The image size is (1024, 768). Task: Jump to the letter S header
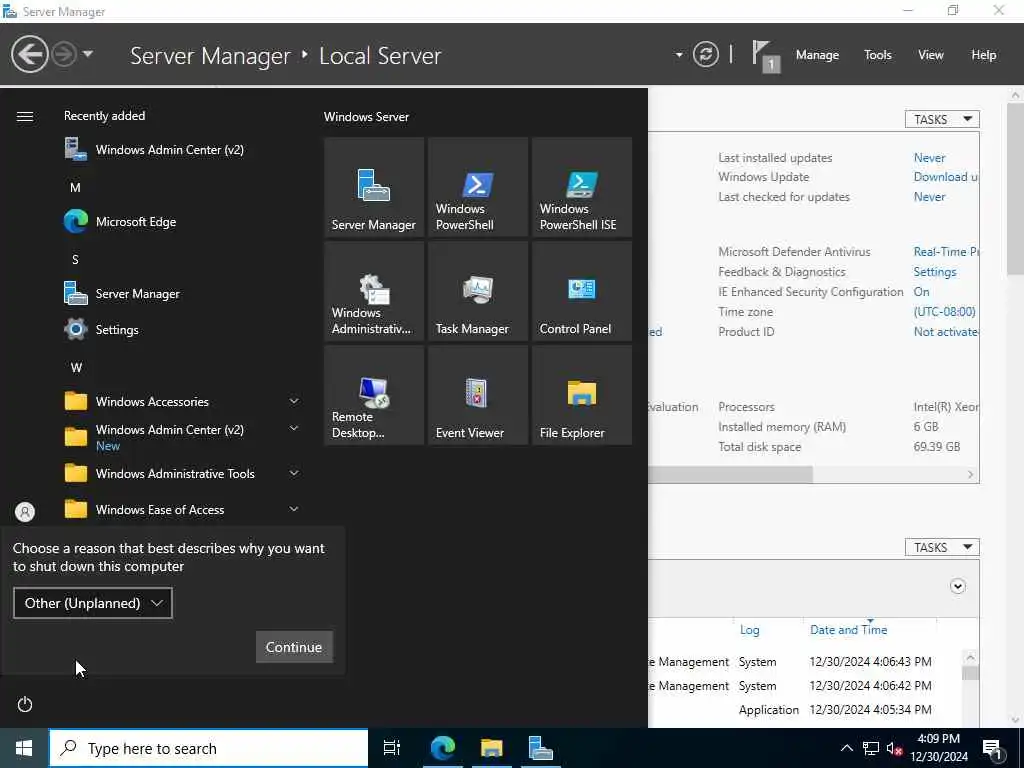(x=75, y=259)
